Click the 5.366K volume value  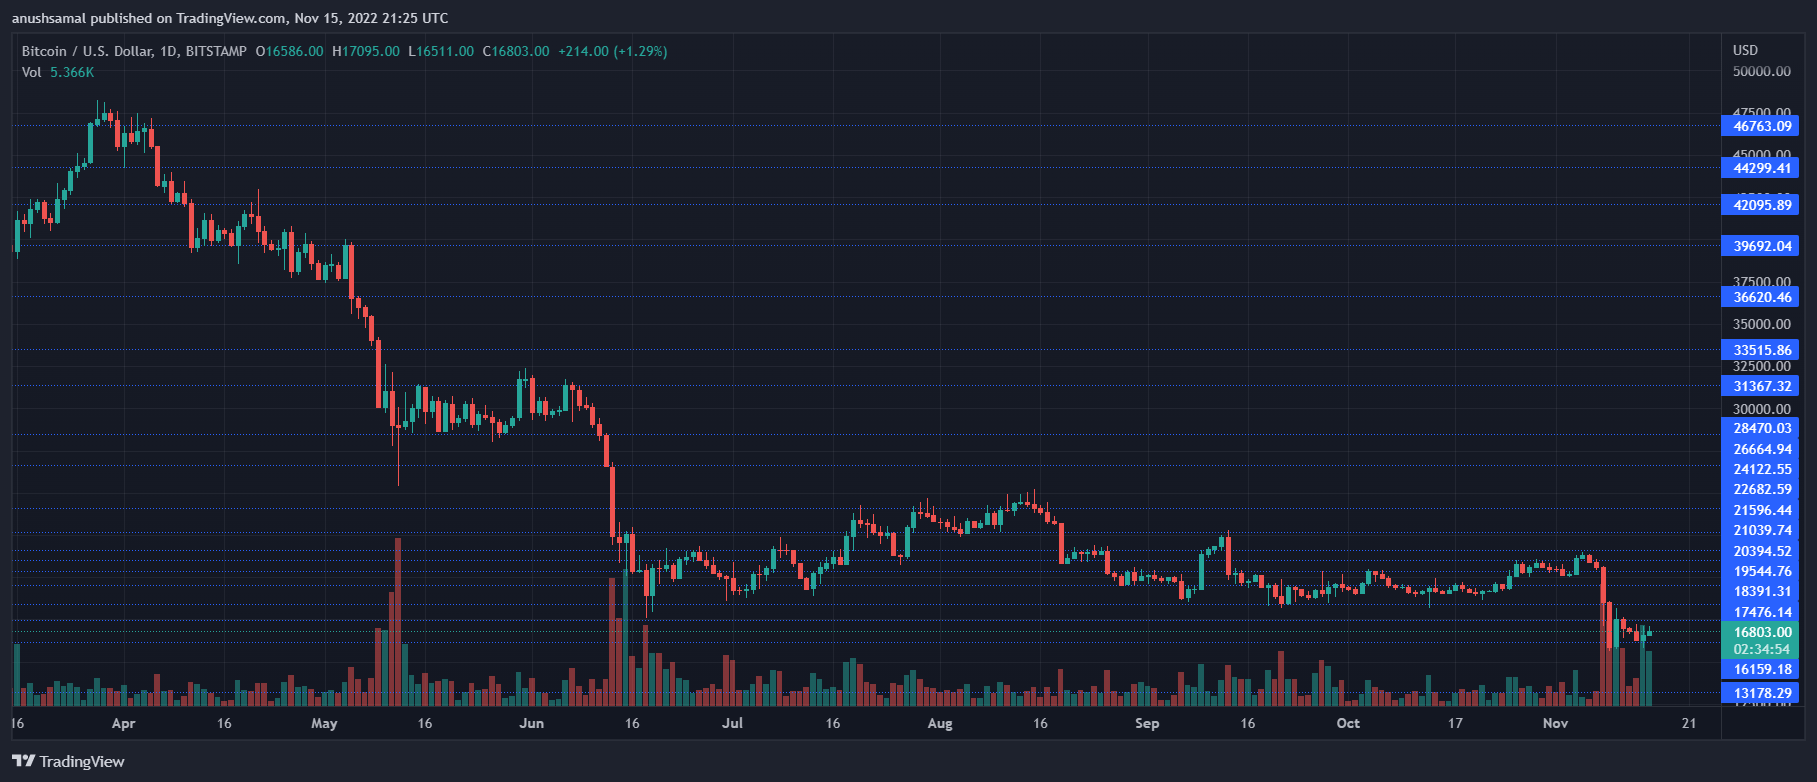pyautogui.click(x=72, y=72)
